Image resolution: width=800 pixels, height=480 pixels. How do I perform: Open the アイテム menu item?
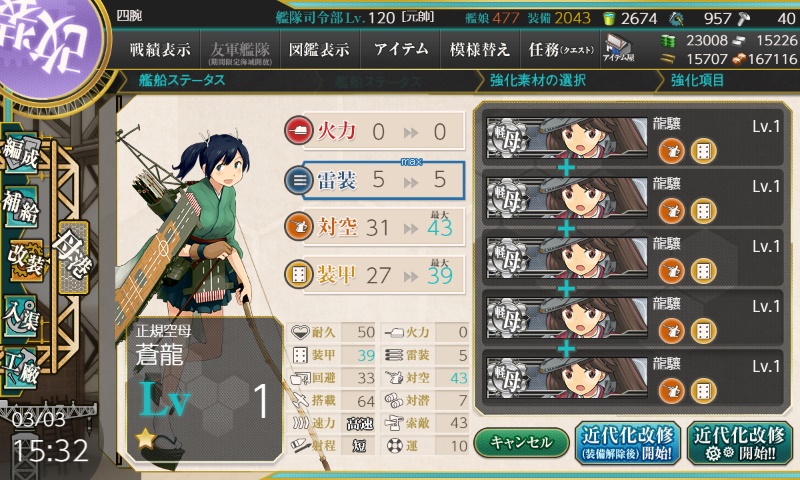click(401, 49)
